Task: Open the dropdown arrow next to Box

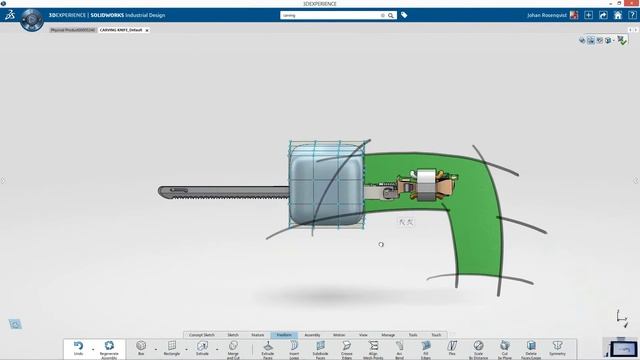Action: [x=156, y=349]
